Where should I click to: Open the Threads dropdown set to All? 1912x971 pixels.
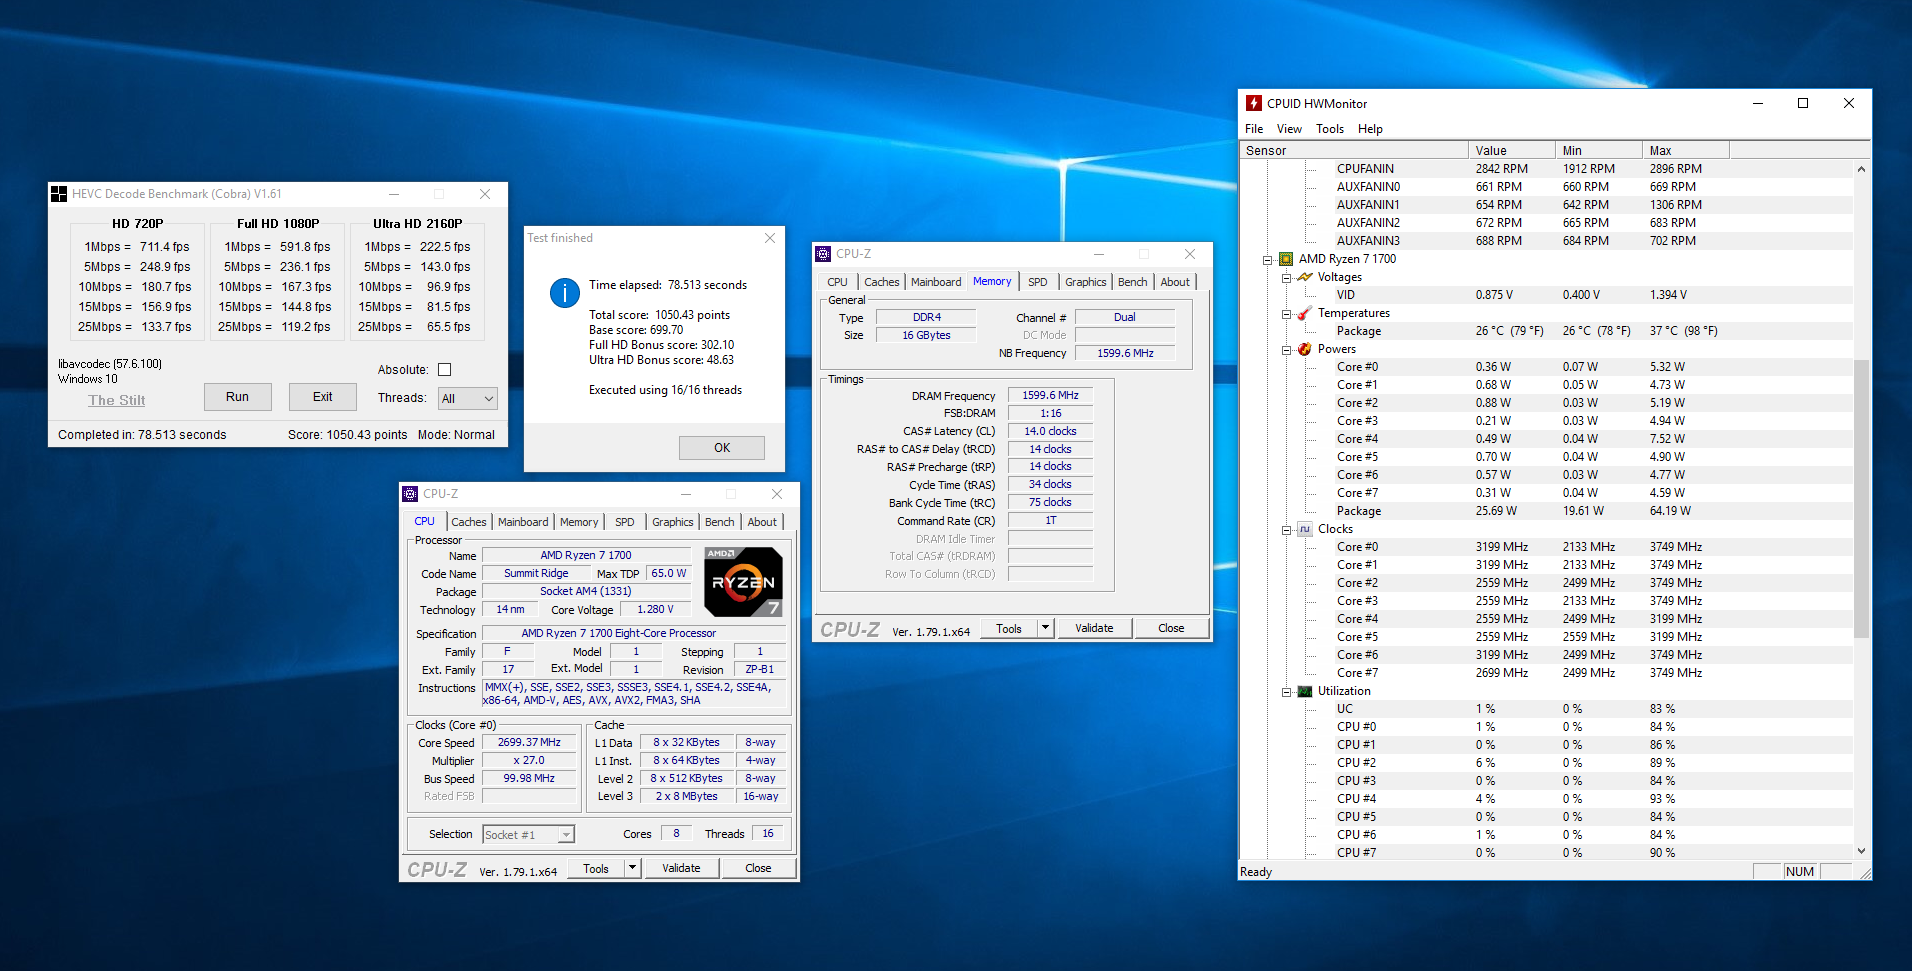tap(468, 398)
